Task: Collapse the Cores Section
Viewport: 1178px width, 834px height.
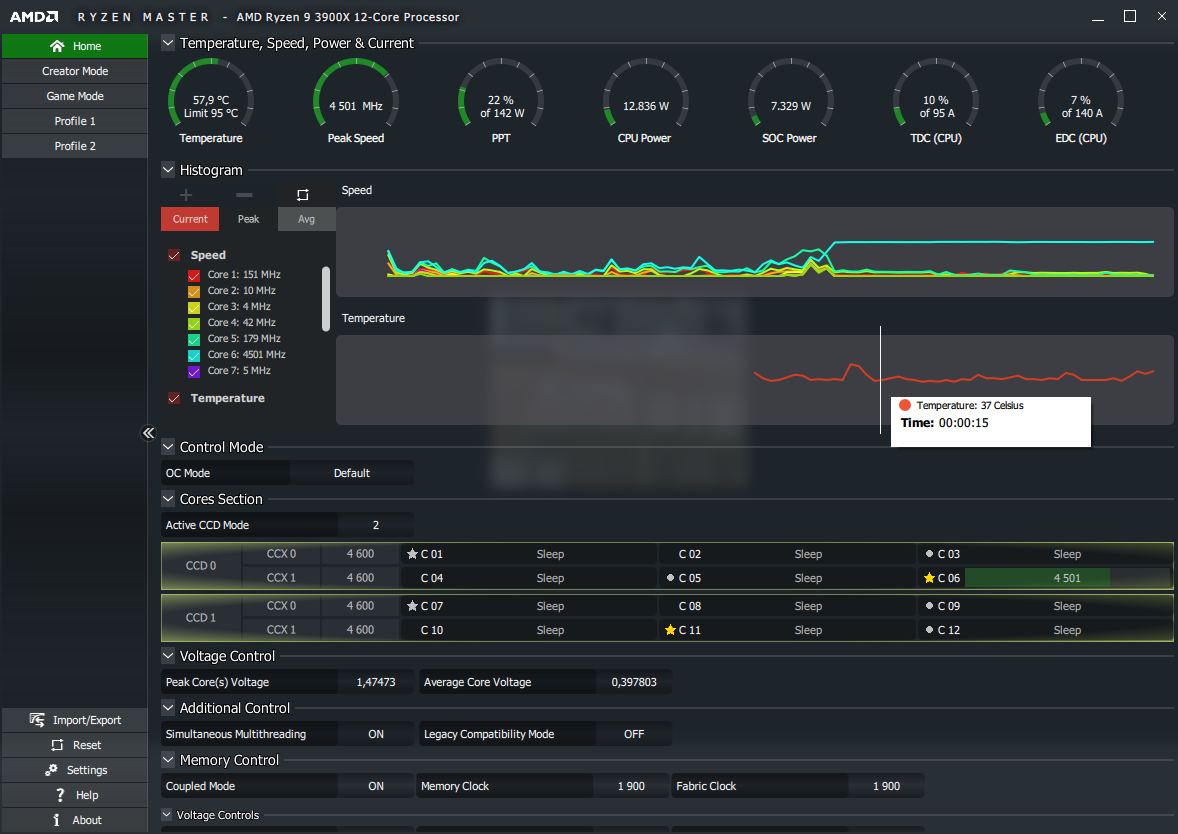Action: (x=168, y=498)
